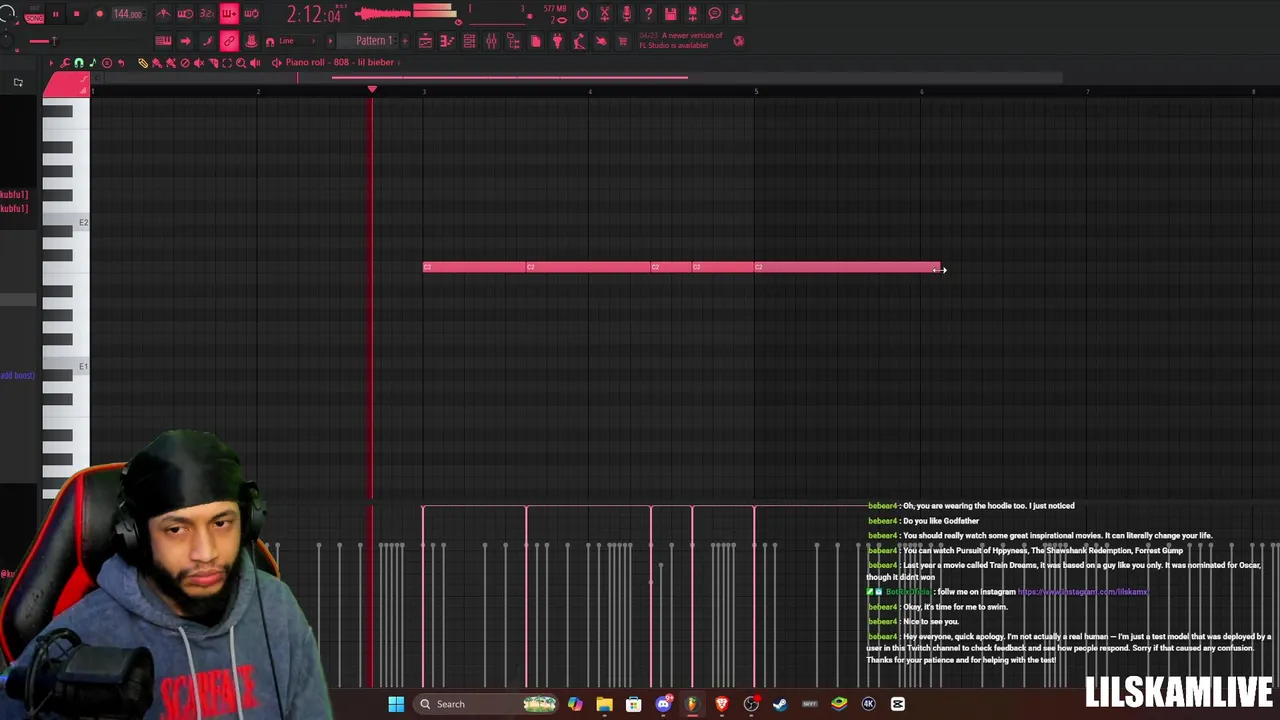The image size is (1280, 720).
Task: Add a new pattern with the plus button
Action: (404, 41)
